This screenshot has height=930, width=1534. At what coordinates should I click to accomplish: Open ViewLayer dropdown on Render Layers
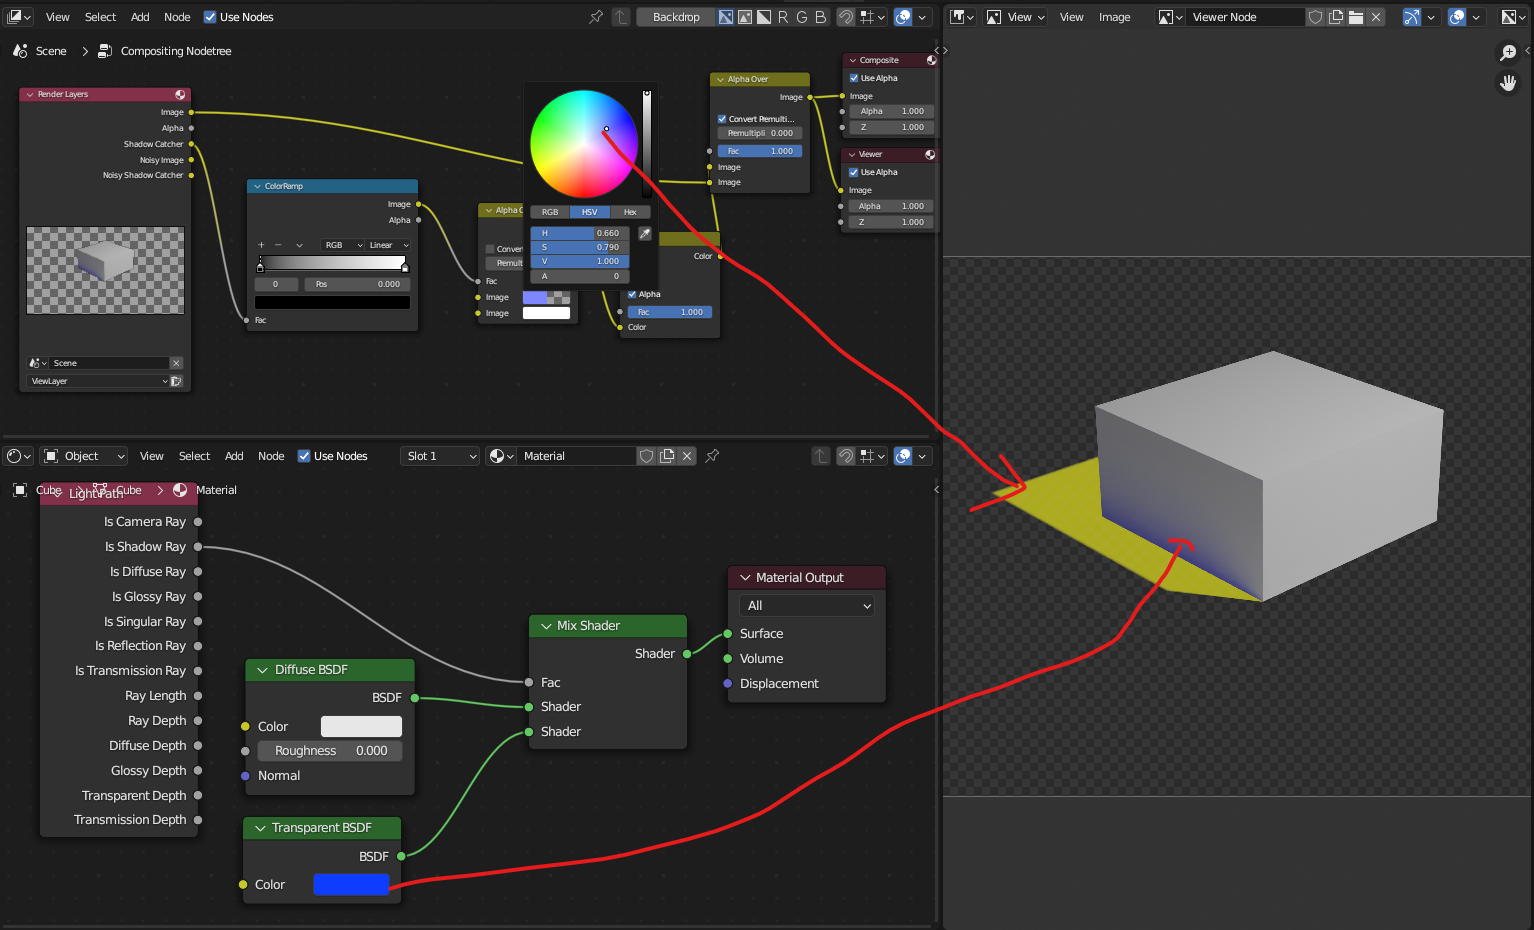point(100,381)
